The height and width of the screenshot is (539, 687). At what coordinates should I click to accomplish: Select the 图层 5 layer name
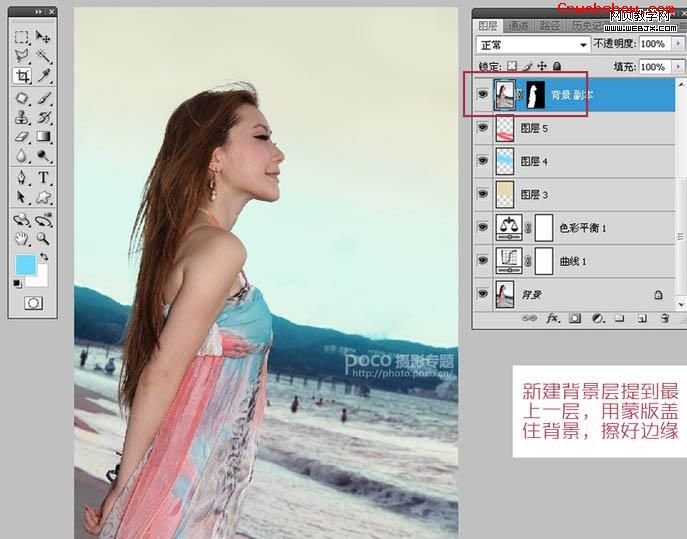(534, 128)
